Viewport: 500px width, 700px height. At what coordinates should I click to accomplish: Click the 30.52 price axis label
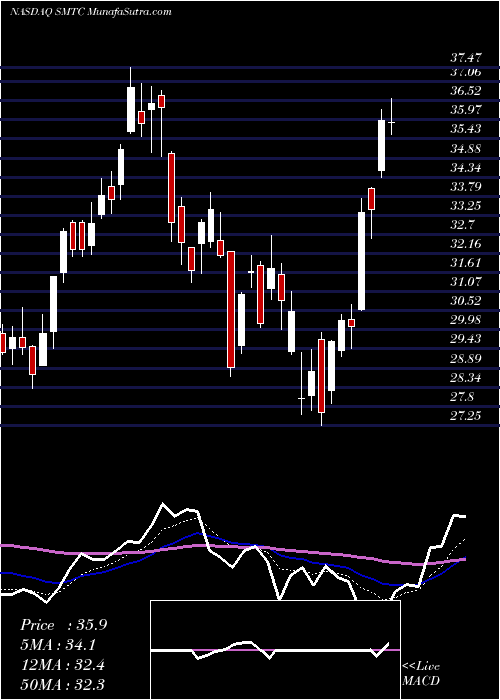[x=466, y=300]
